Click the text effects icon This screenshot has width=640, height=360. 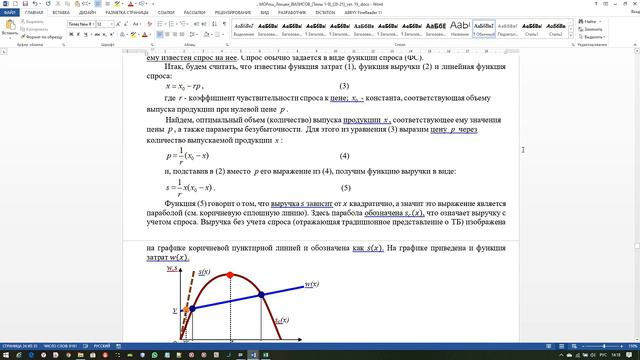point(123,35)
